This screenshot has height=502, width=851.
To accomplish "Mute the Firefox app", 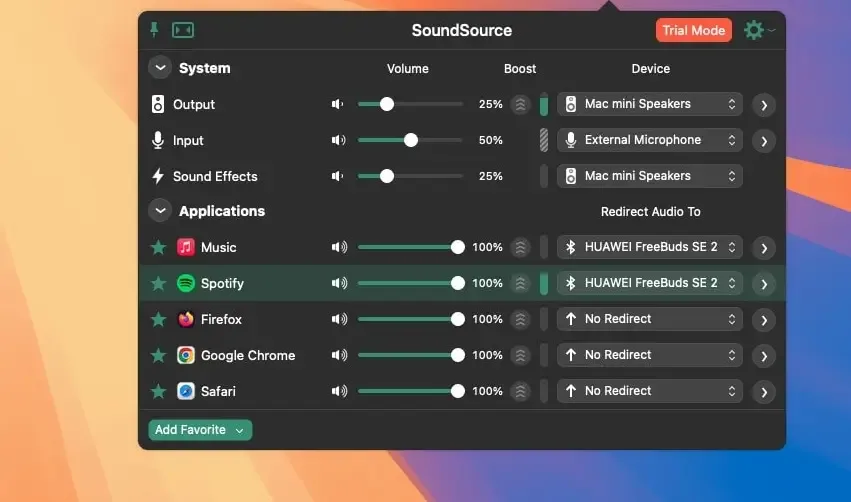I will [339, 319].
